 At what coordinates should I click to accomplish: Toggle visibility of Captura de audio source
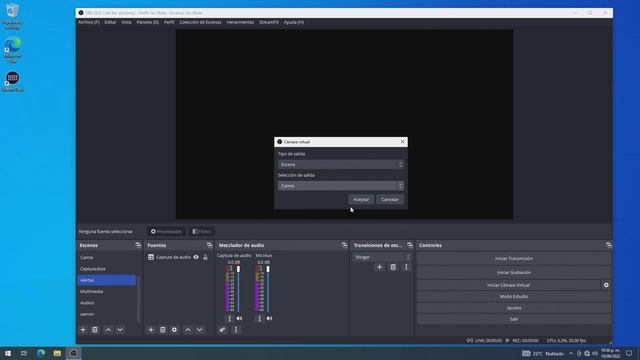click(196, 257)
